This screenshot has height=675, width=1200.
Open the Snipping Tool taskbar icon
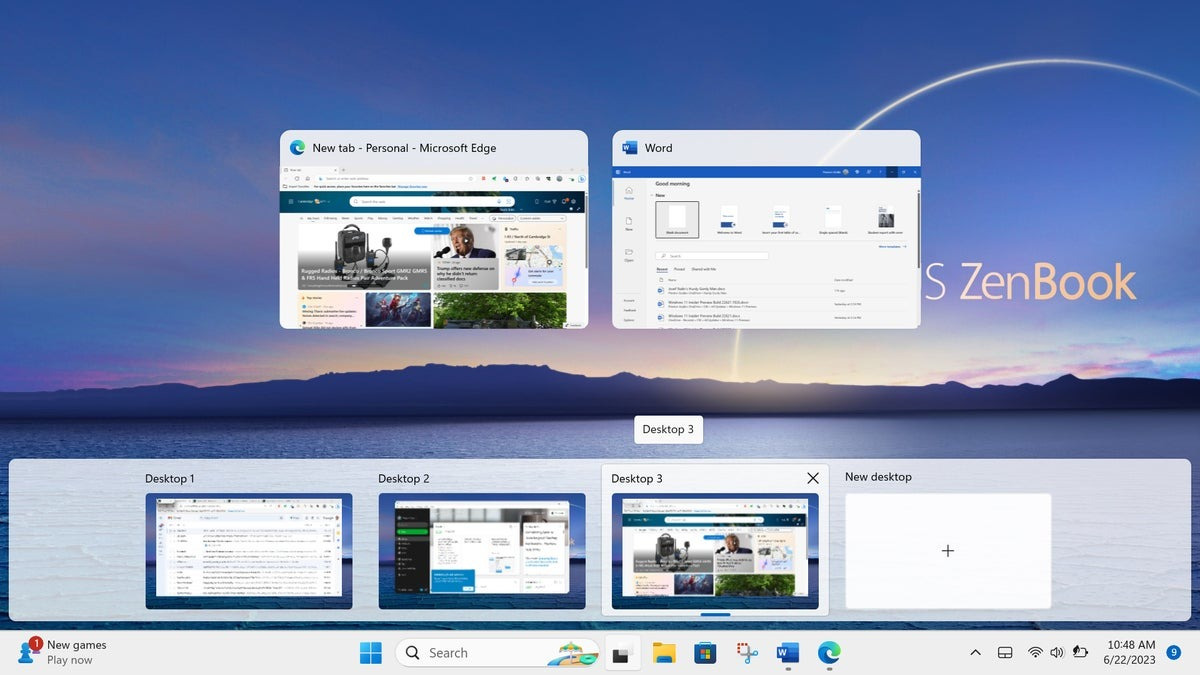click(746, 653)
